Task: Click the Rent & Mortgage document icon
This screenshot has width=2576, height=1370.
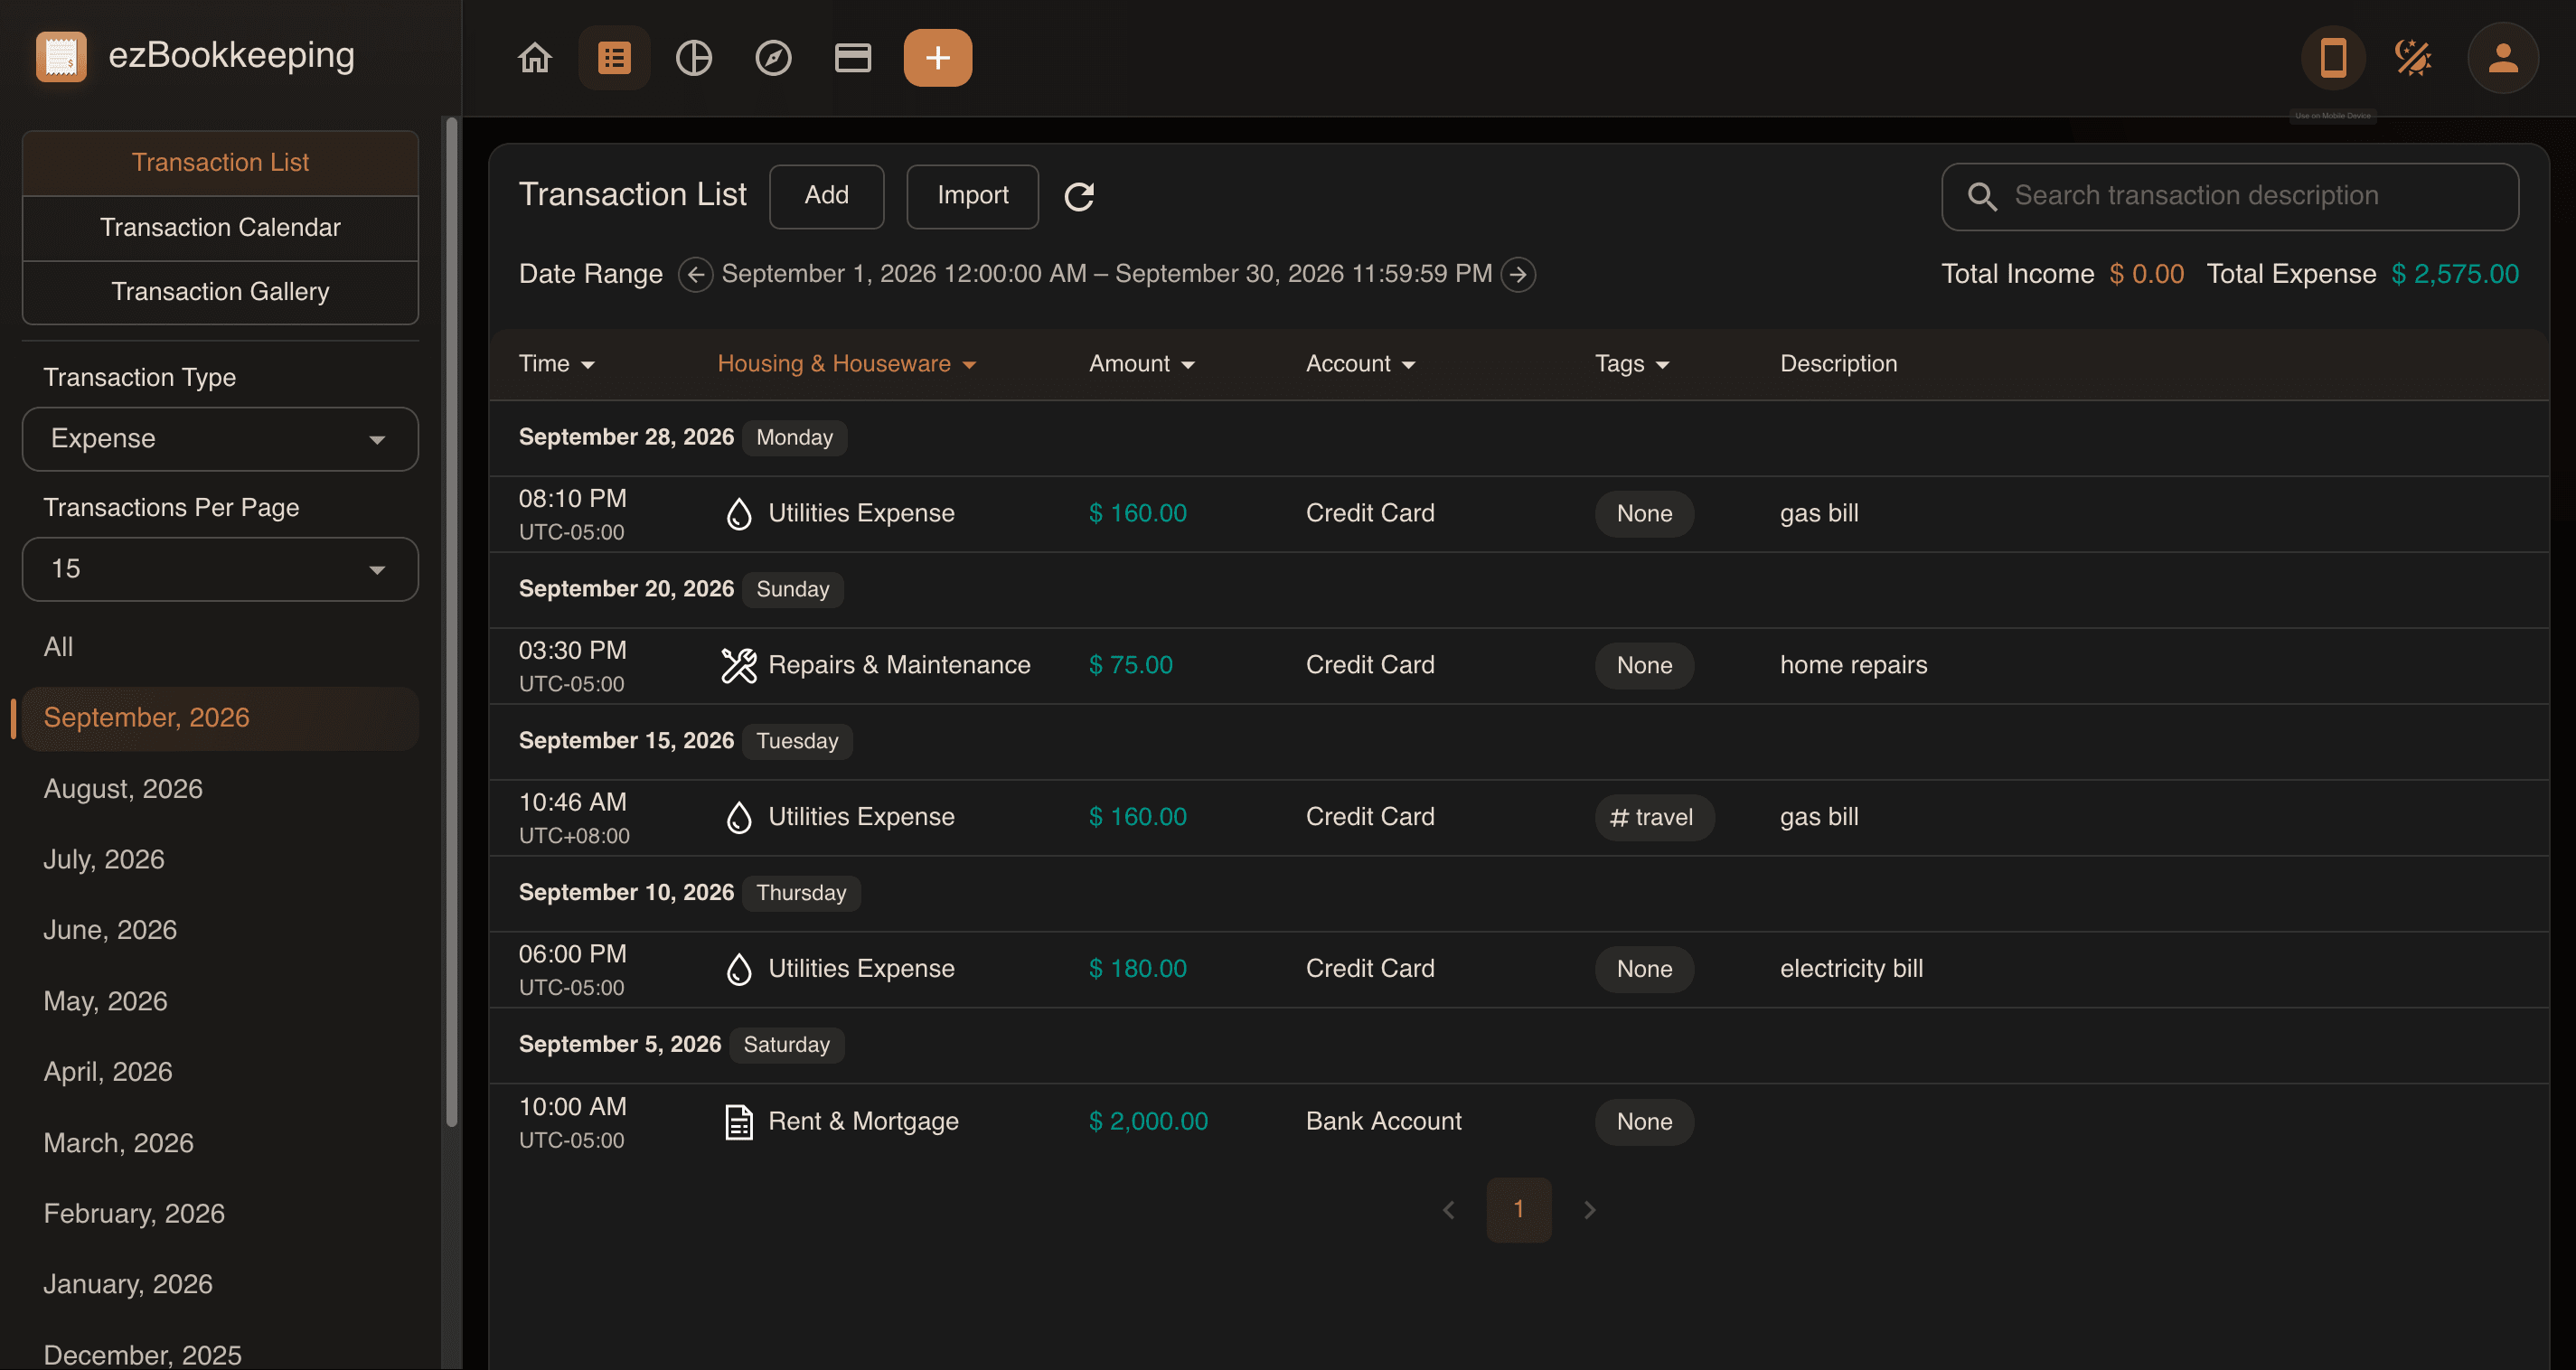Action: coord(739,1122)
